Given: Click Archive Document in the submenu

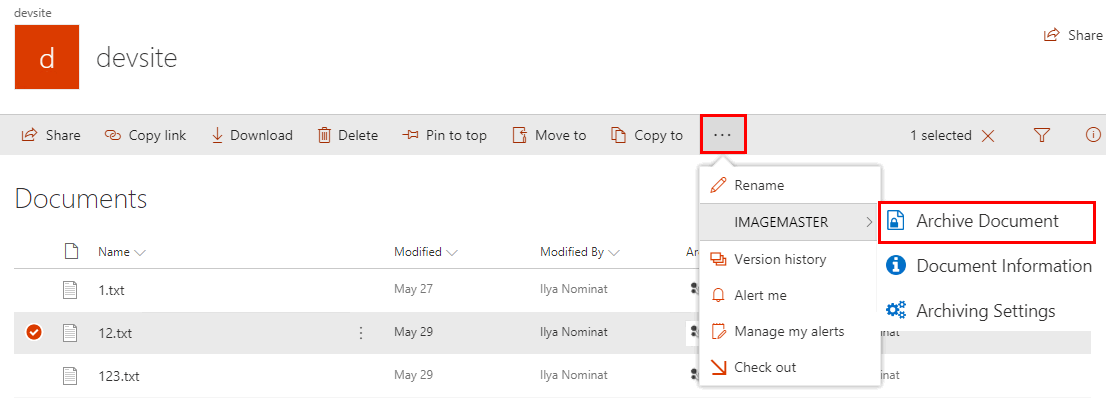Looking at the screenshot, I should pyautogui.click(x=987, y=221).
